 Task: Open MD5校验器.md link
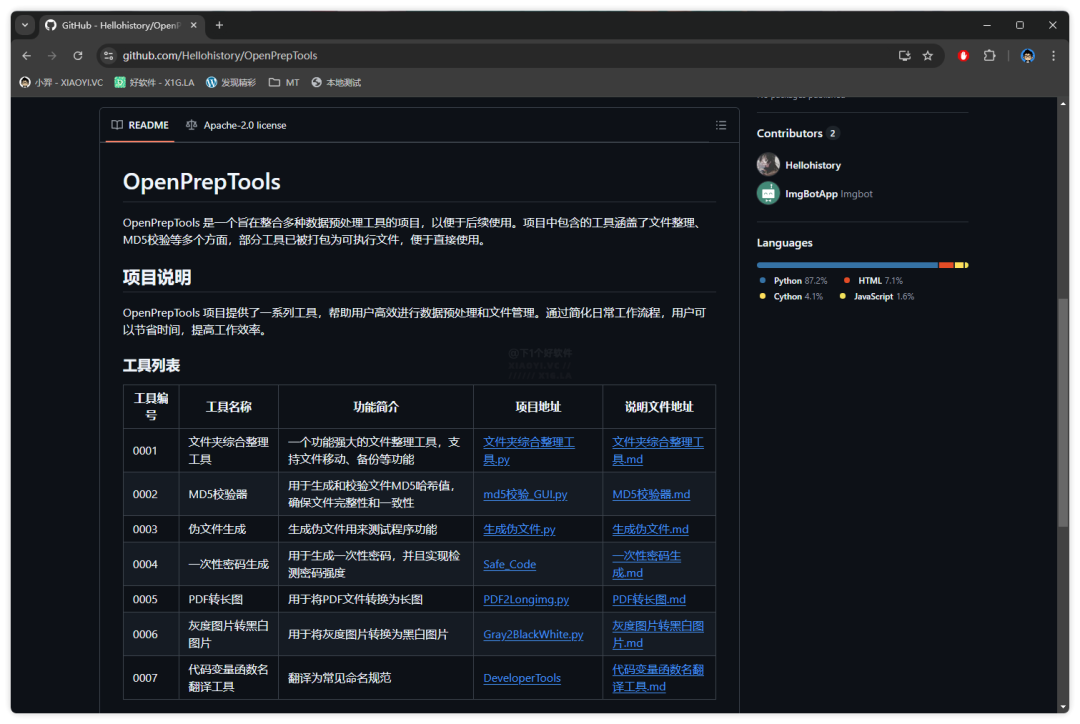(651, 495)
